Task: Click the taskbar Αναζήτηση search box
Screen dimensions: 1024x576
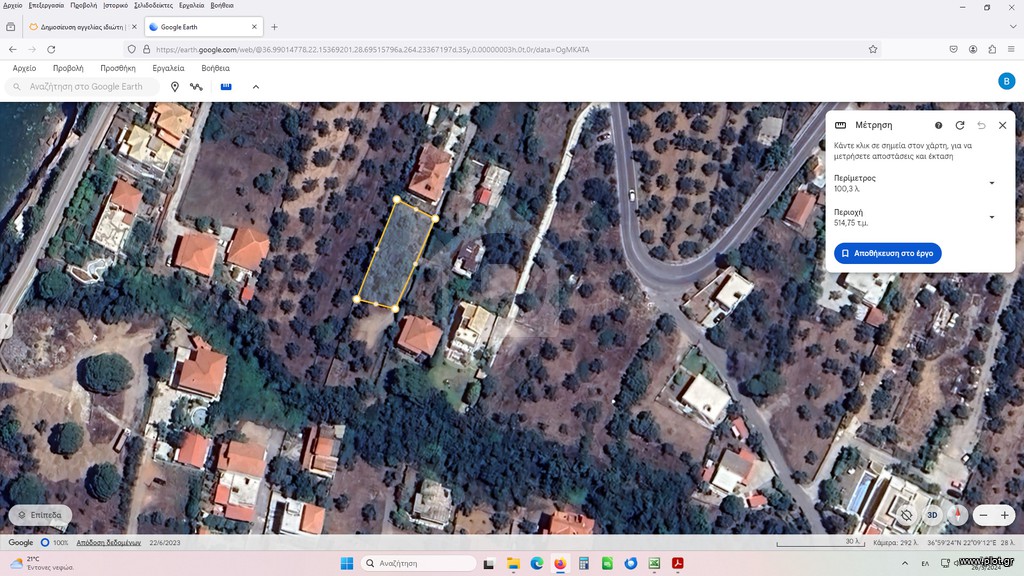Action: 419,563
